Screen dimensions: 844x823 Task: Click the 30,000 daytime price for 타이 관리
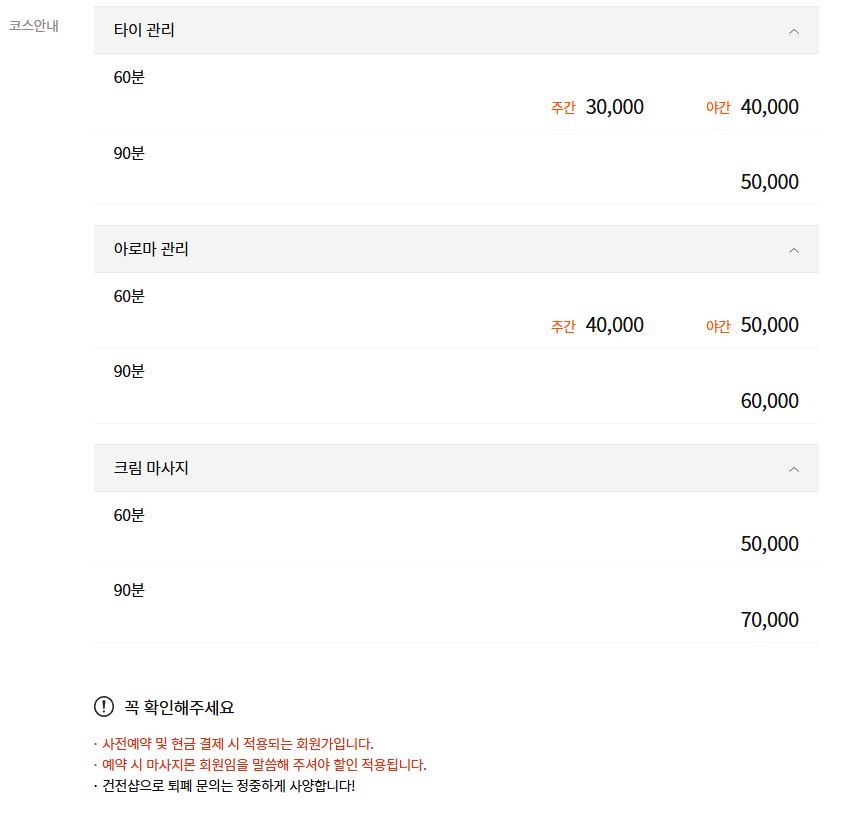click(614, 107)
